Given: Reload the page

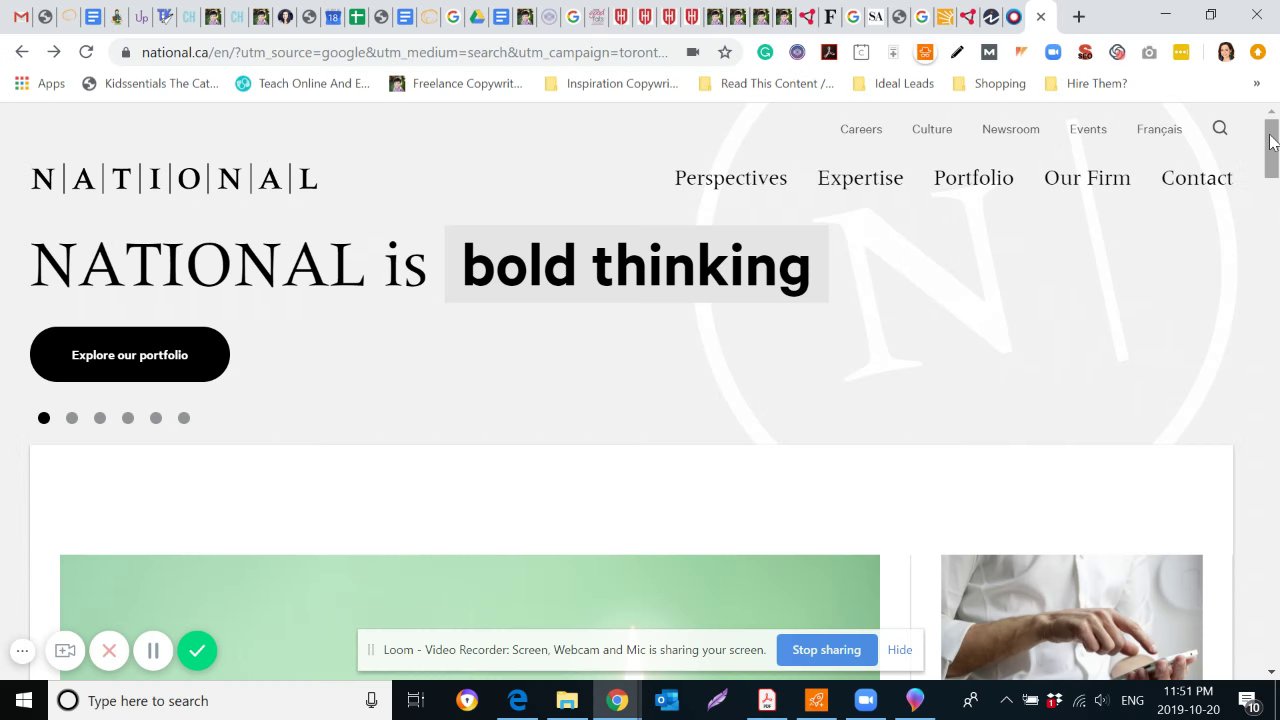Looking at the screenshot, I should point(86,52).
